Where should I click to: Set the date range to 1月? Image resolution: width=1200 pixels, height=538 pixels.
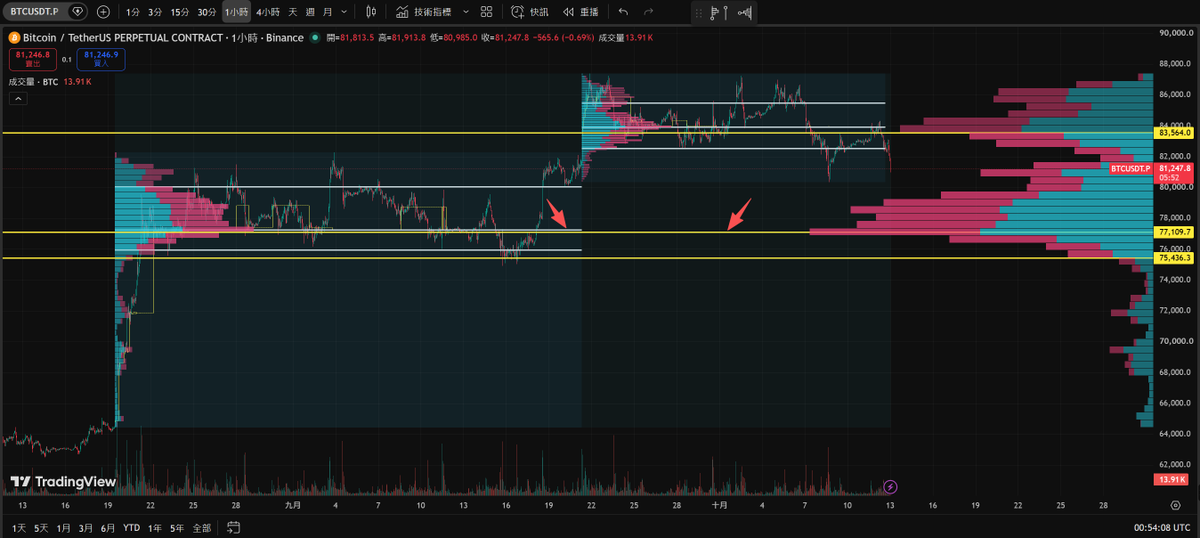(64, 527)
